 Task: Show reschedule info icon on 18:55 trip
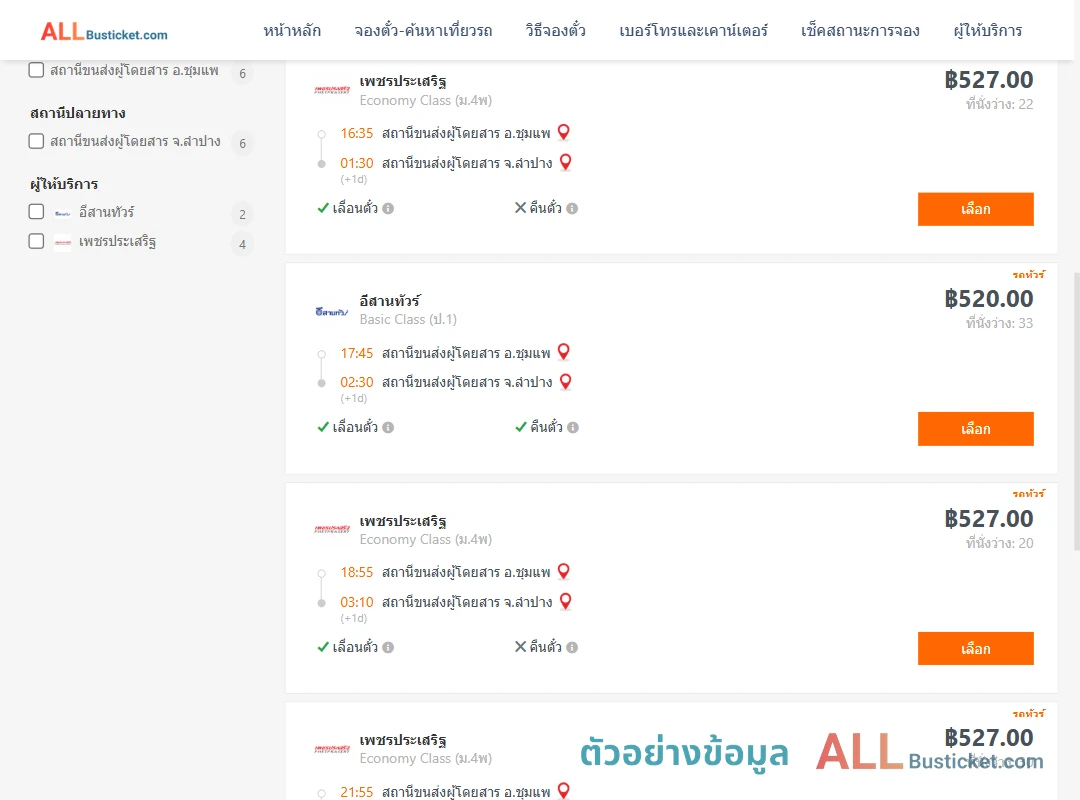(388, 647)
